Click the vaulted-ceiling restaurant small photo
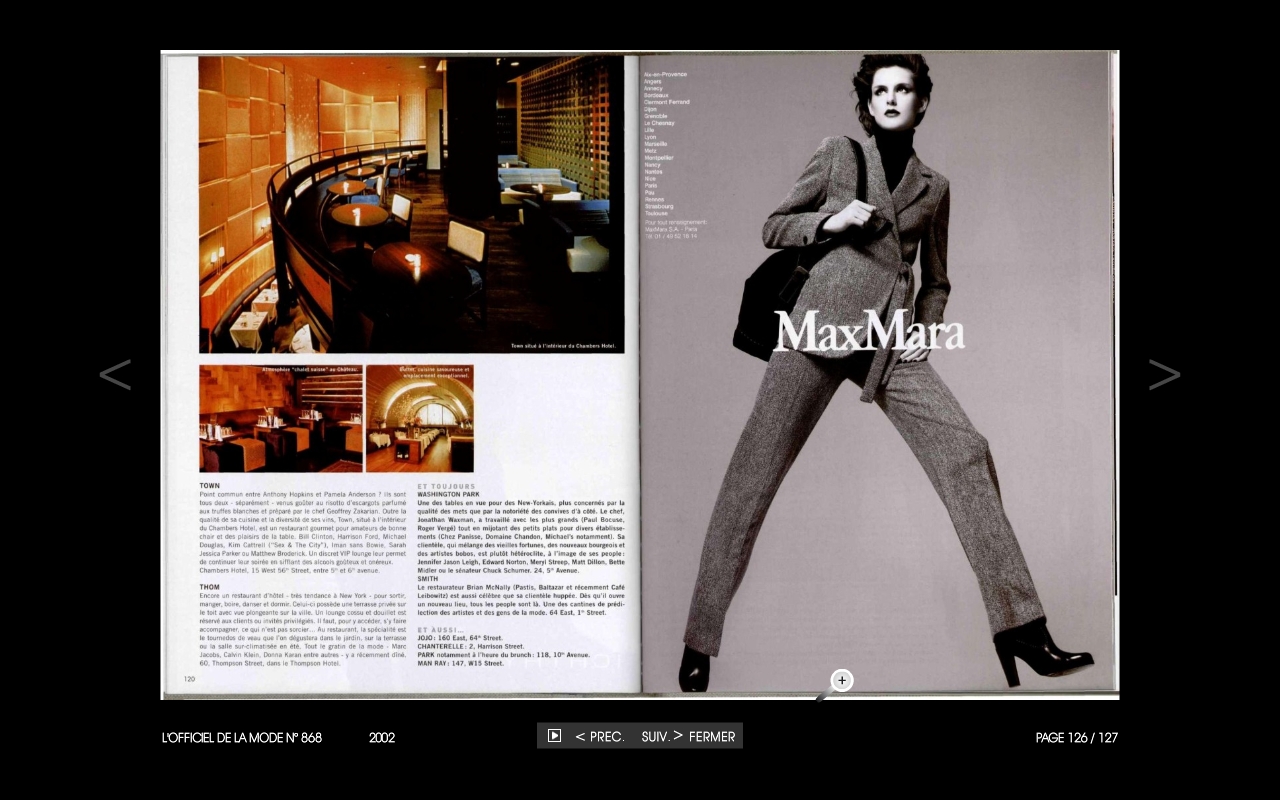 pyautogui.click(x=419, y=418)
